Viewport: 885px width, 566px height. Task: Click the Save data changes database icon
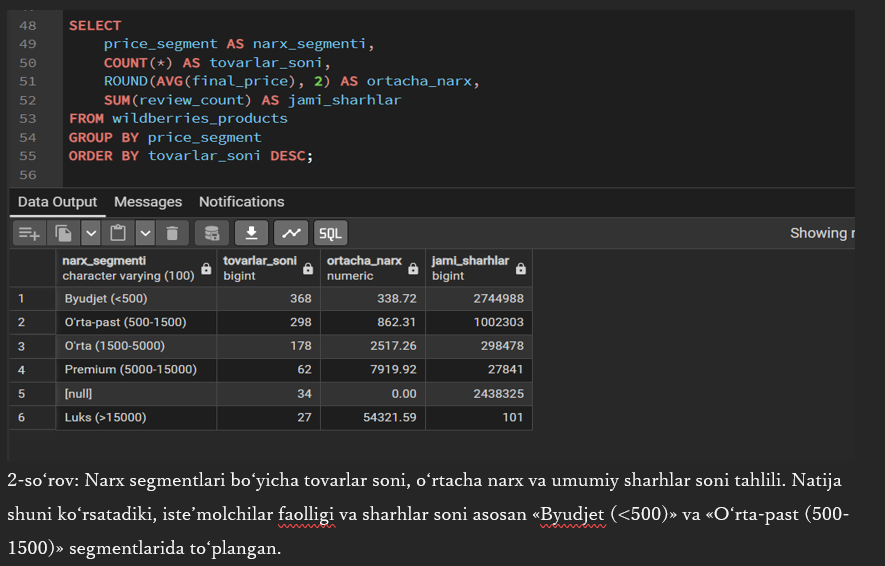(x=212, y=233)
